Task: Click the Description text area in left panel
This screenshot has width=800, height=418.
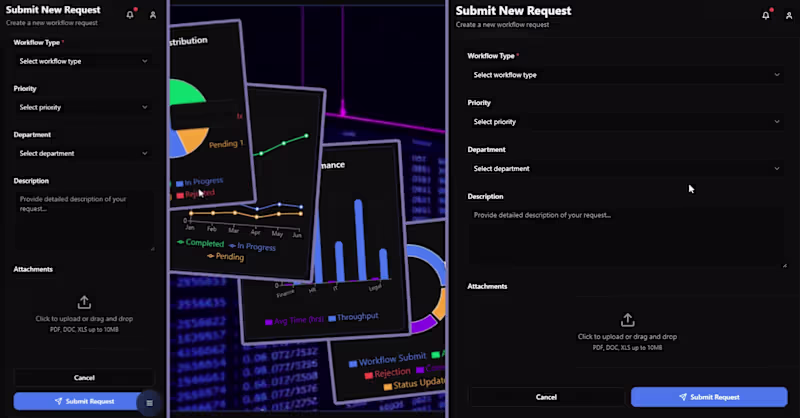Action: [x=84, y=221]
